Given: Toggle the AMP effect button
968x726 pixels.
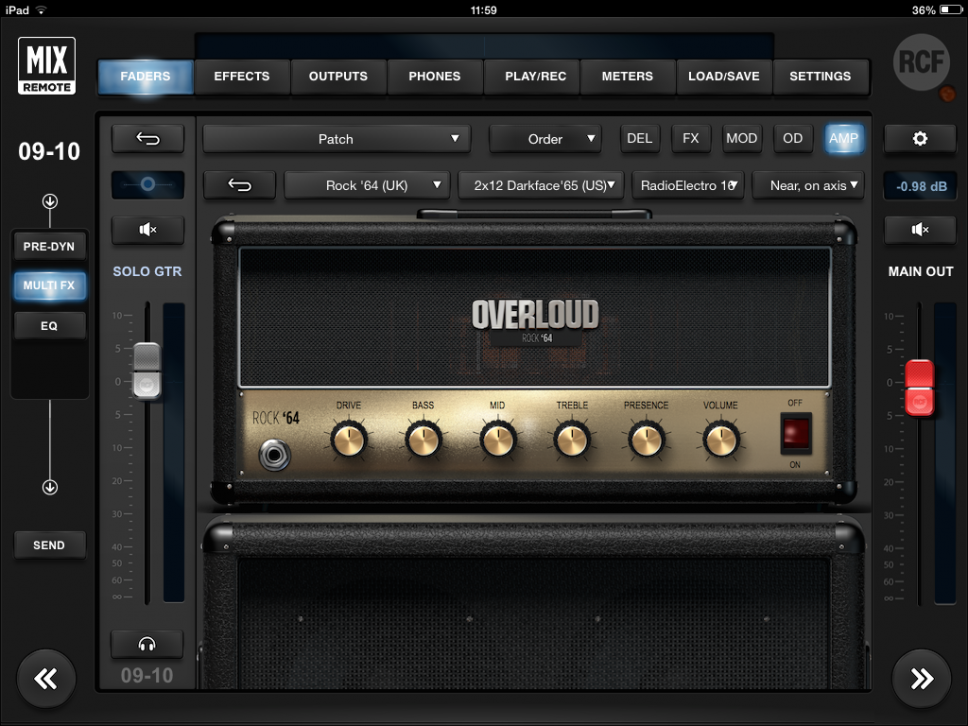Looking at the screenshot, I should click(843, 139).
